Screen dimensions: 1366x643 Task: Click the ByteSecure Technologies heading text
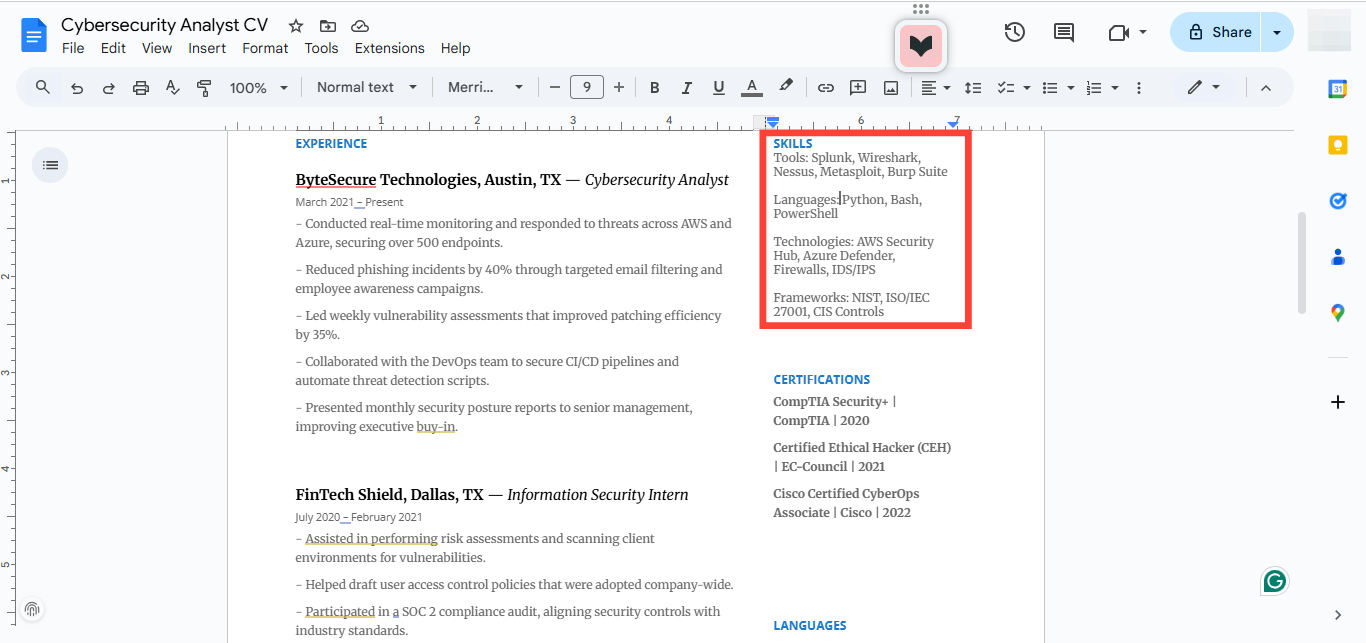(428, 180)
